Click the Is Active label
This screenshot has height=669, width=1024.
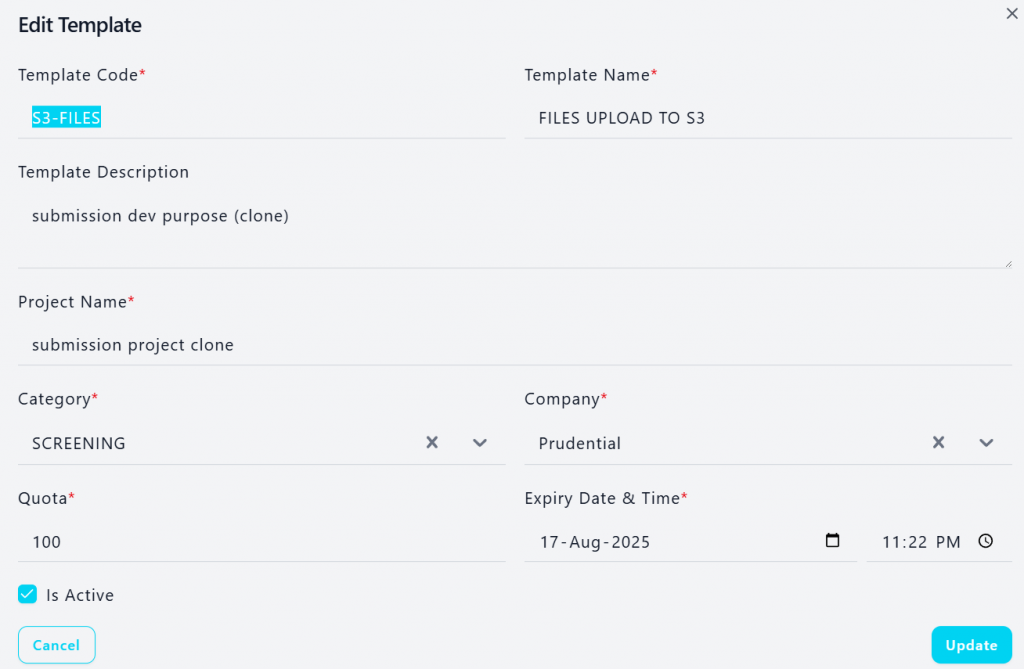(80, 595)
